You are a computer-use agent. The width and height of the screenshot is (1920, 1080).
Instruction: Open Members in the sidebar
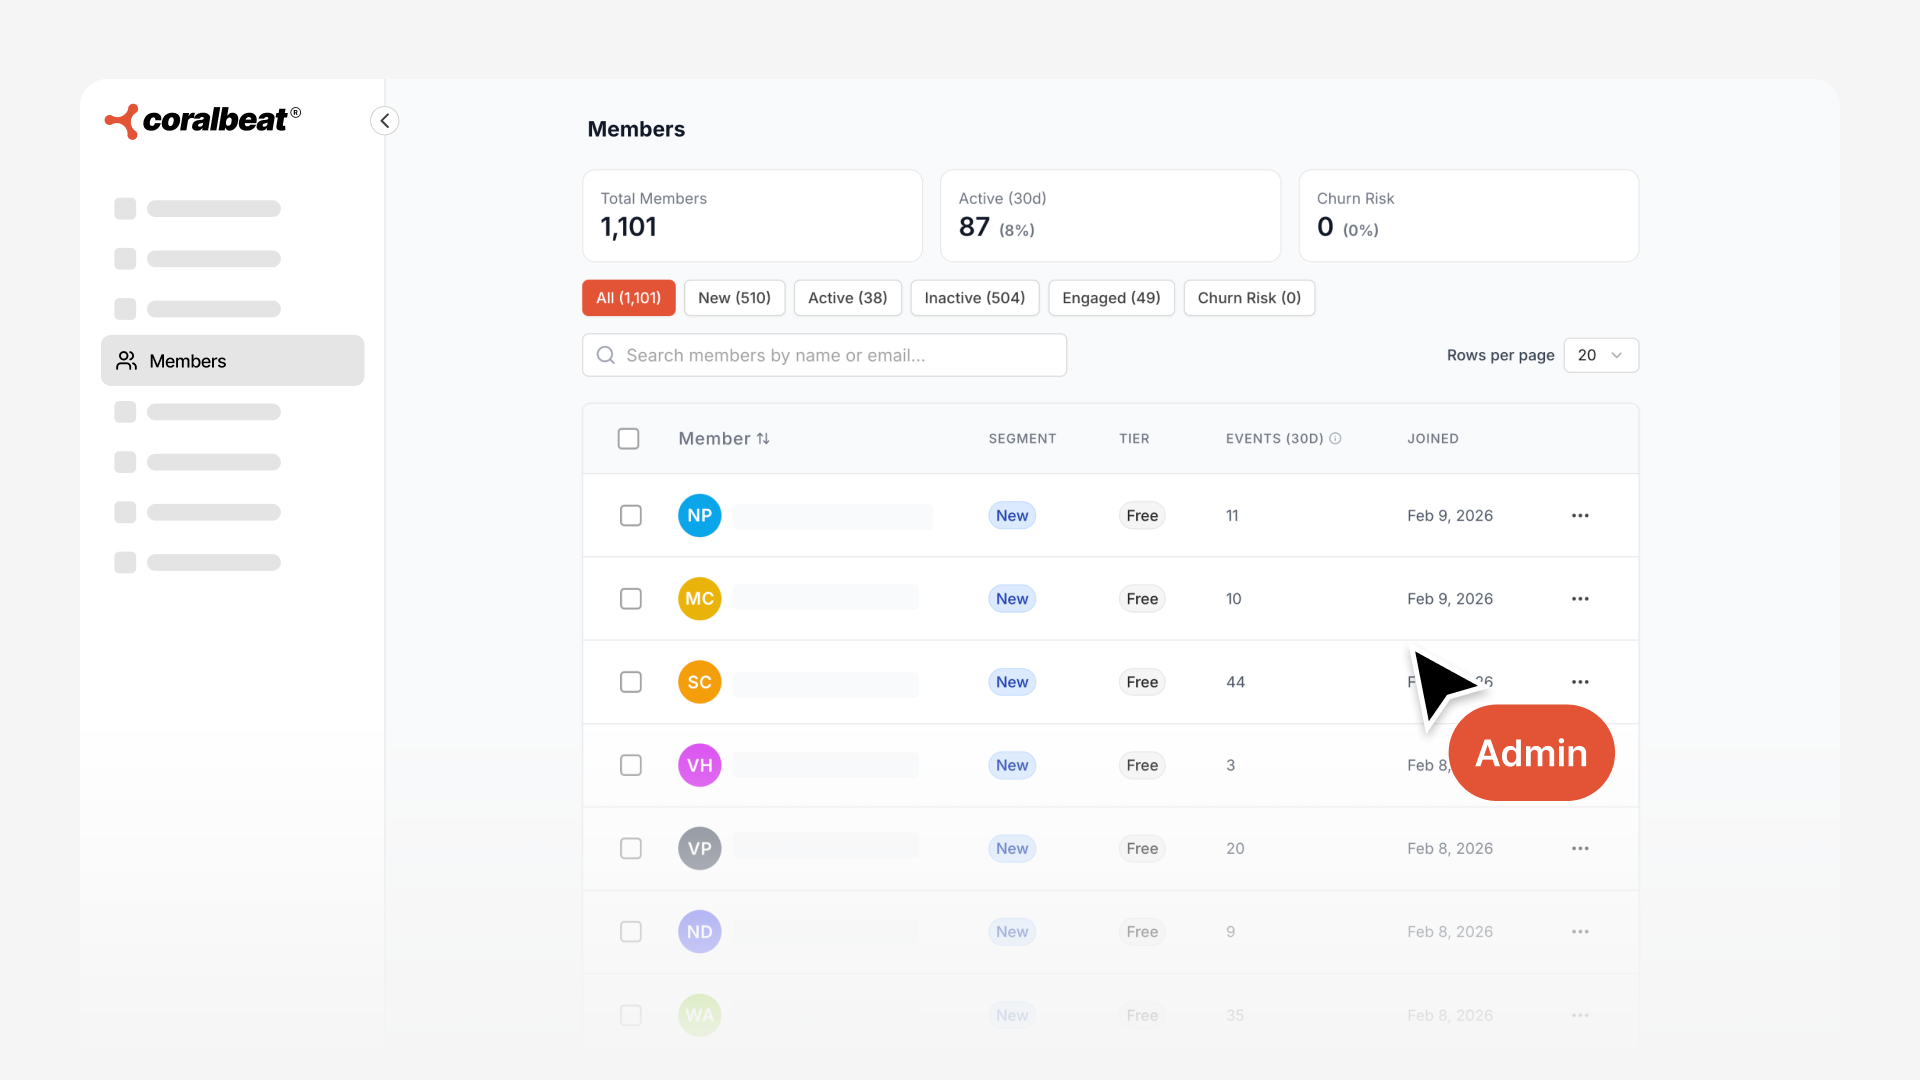point(232,361)
